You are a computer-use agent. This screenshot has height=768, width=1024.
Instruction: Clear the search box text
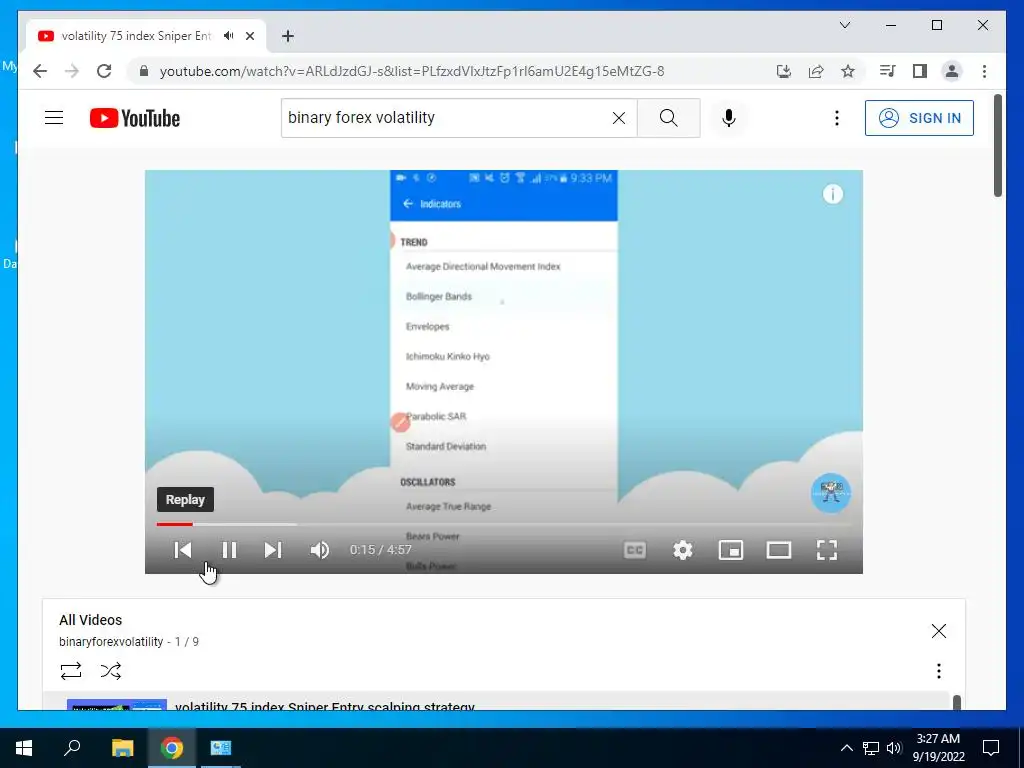tap(618, 118)
